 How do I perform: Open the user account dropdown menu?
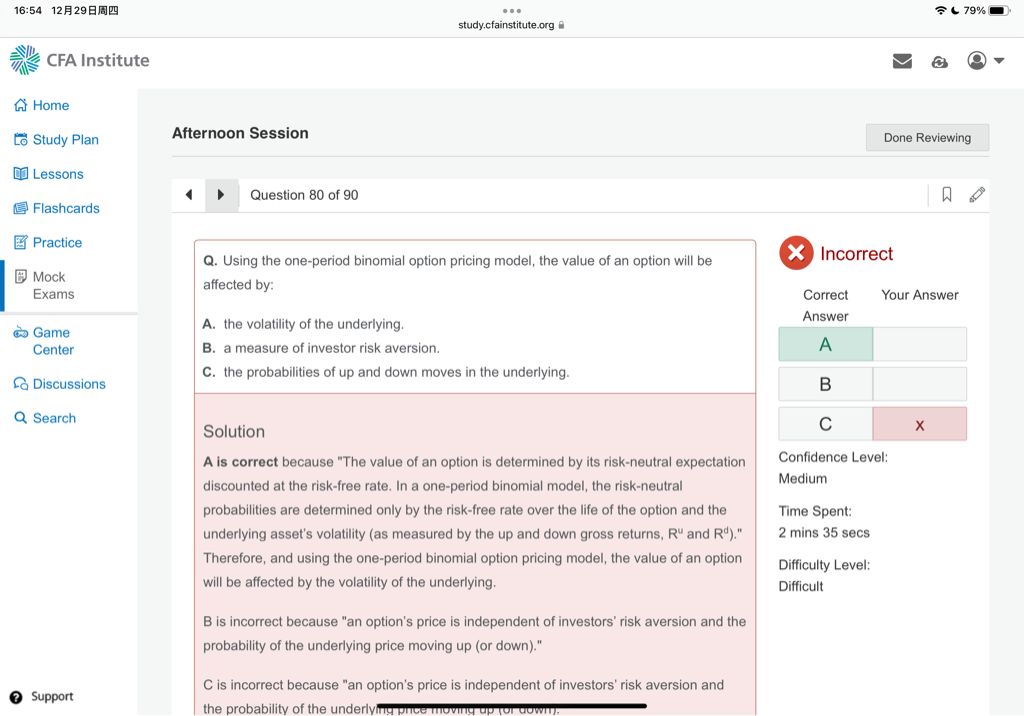coord(985,61)
